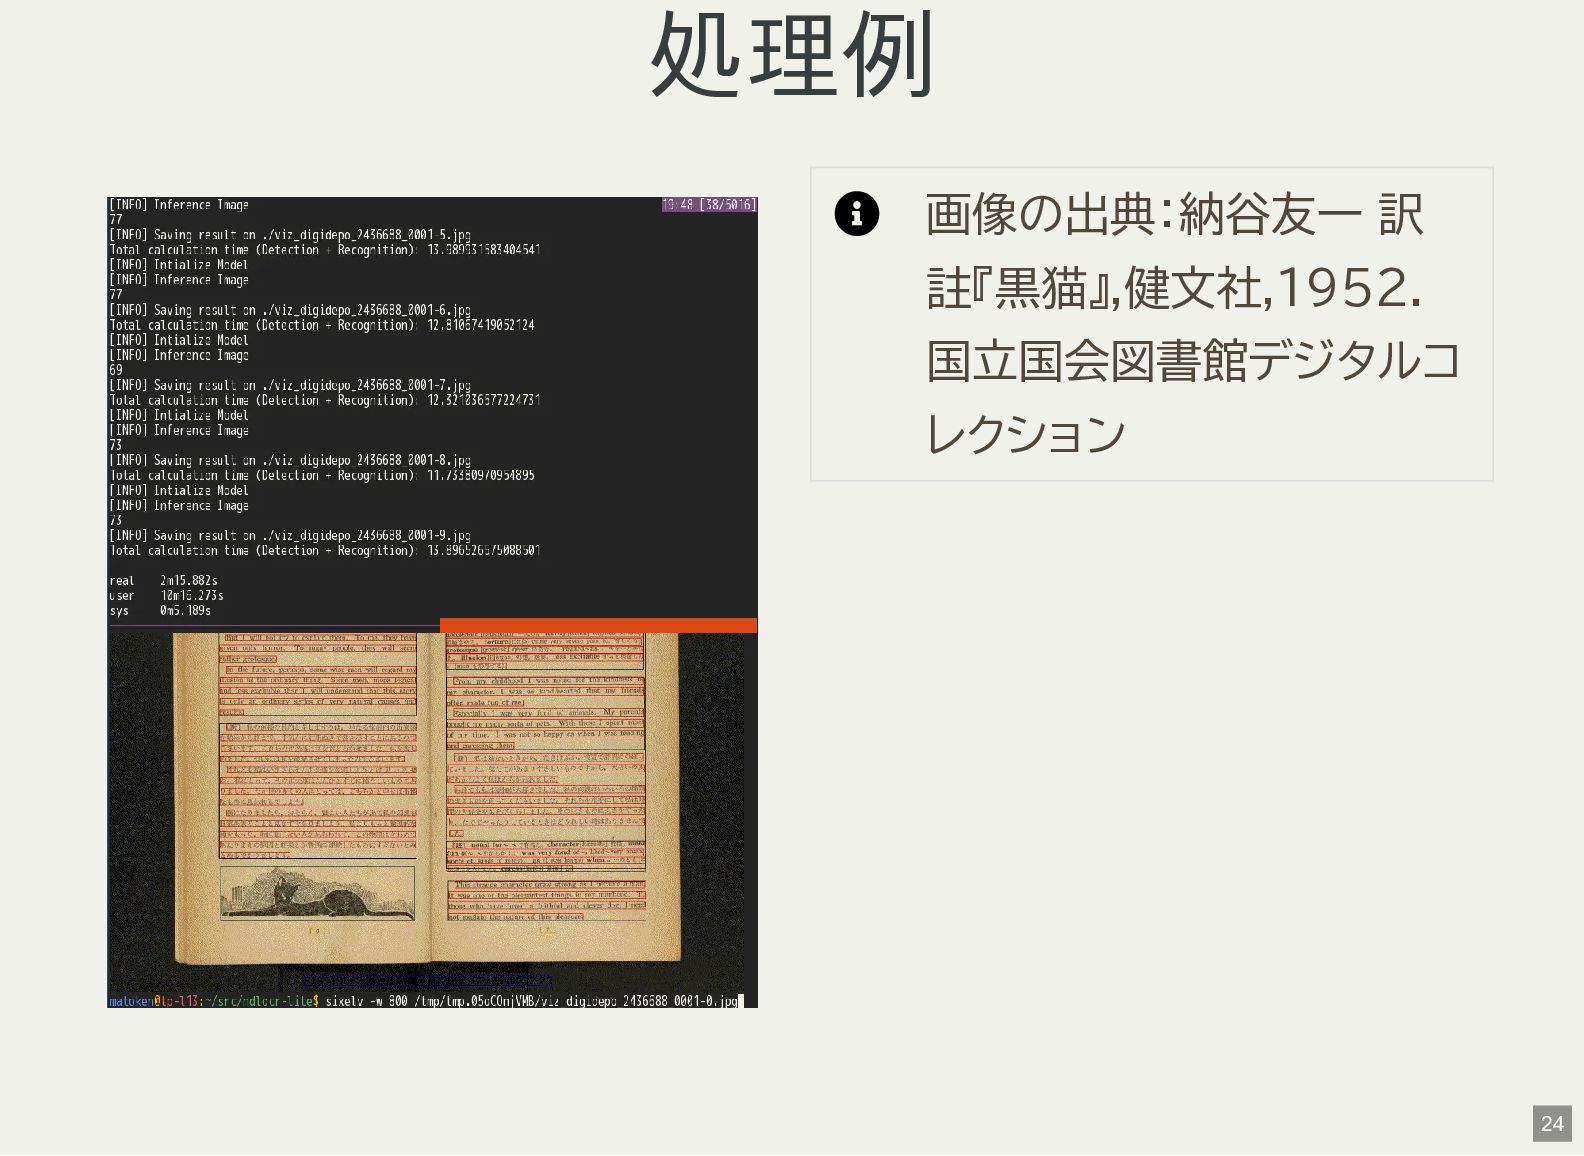Click the slide title 処理例
The image size is (1584, 1156).
point(792,54)
